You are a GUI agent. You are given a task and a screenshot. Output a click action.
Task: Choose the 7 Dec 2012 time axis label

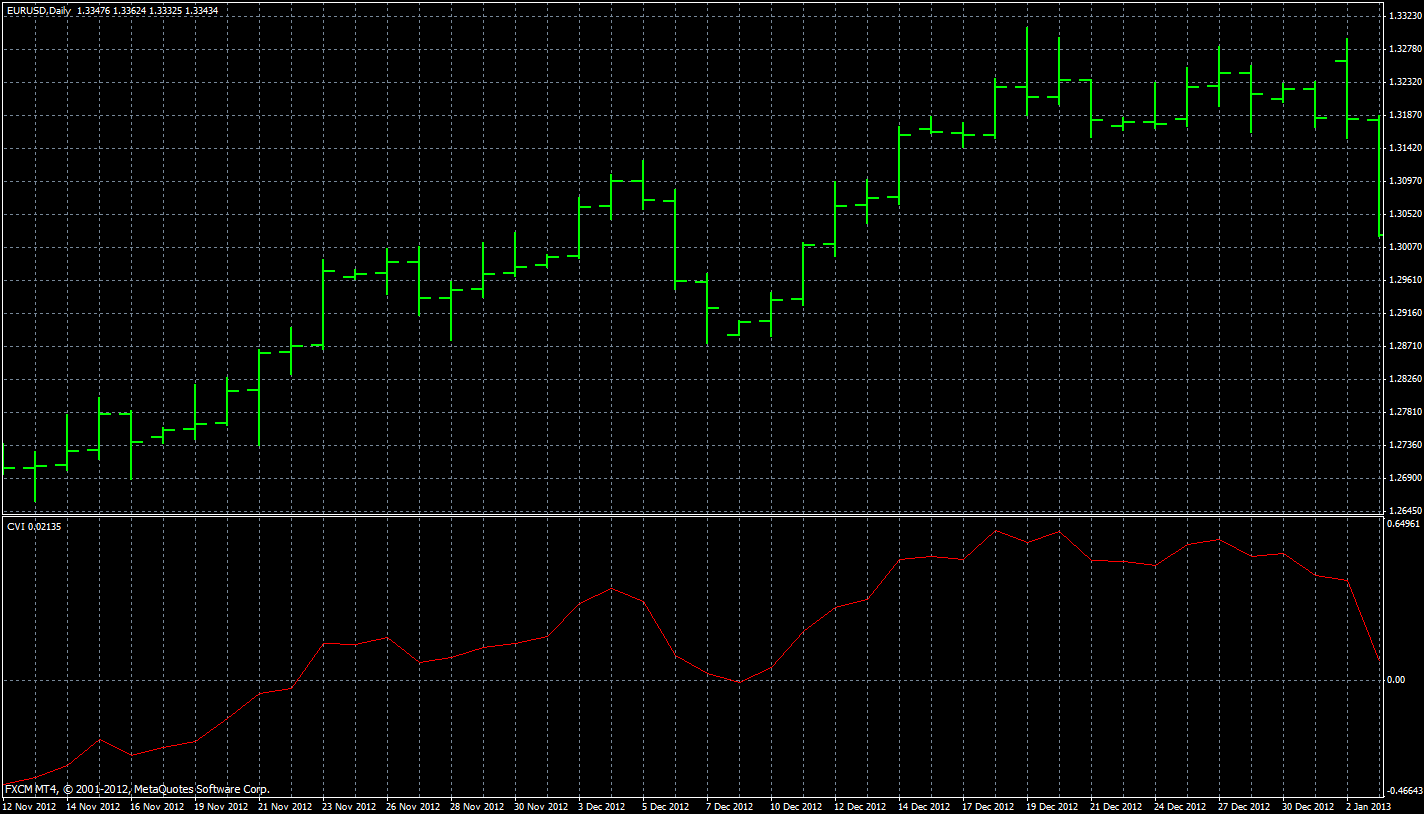730,806
